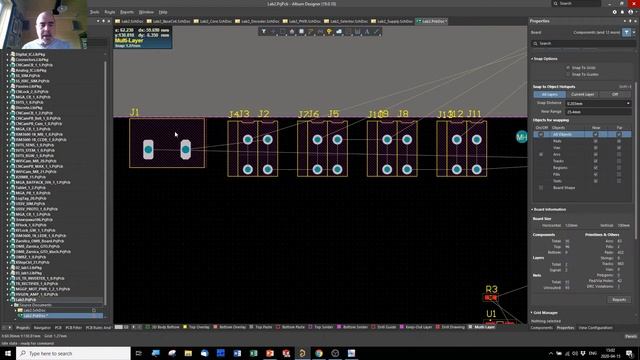Click the Reports button in Board Information

click(x=619, y=300)
